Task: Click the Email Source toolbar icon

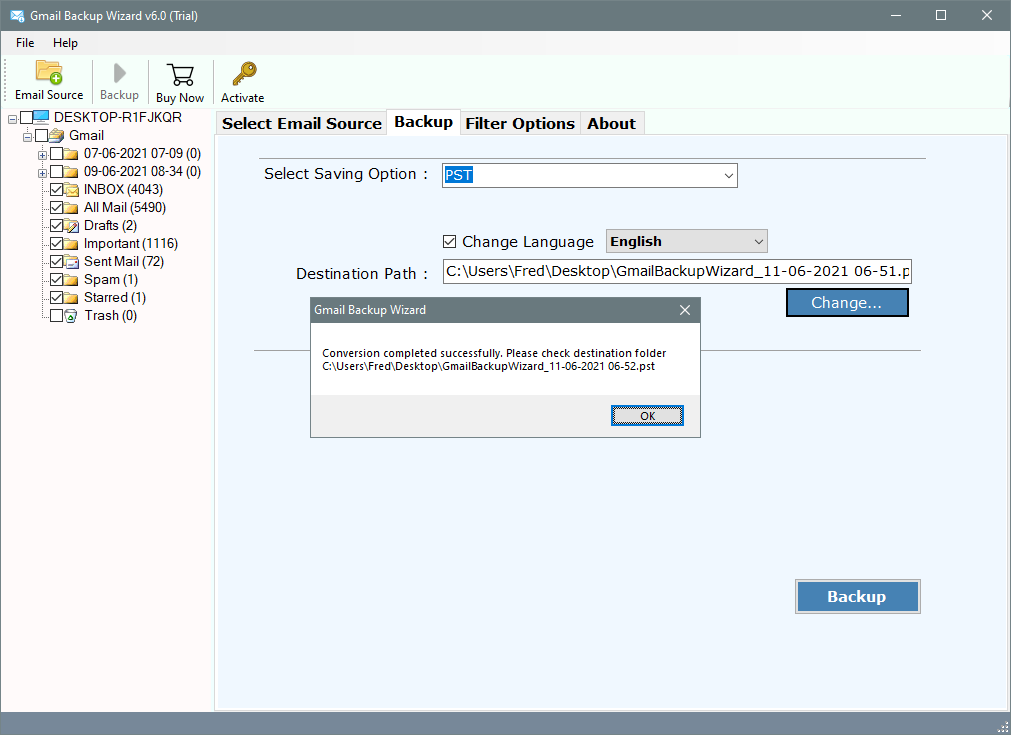Action: [49, 72]
